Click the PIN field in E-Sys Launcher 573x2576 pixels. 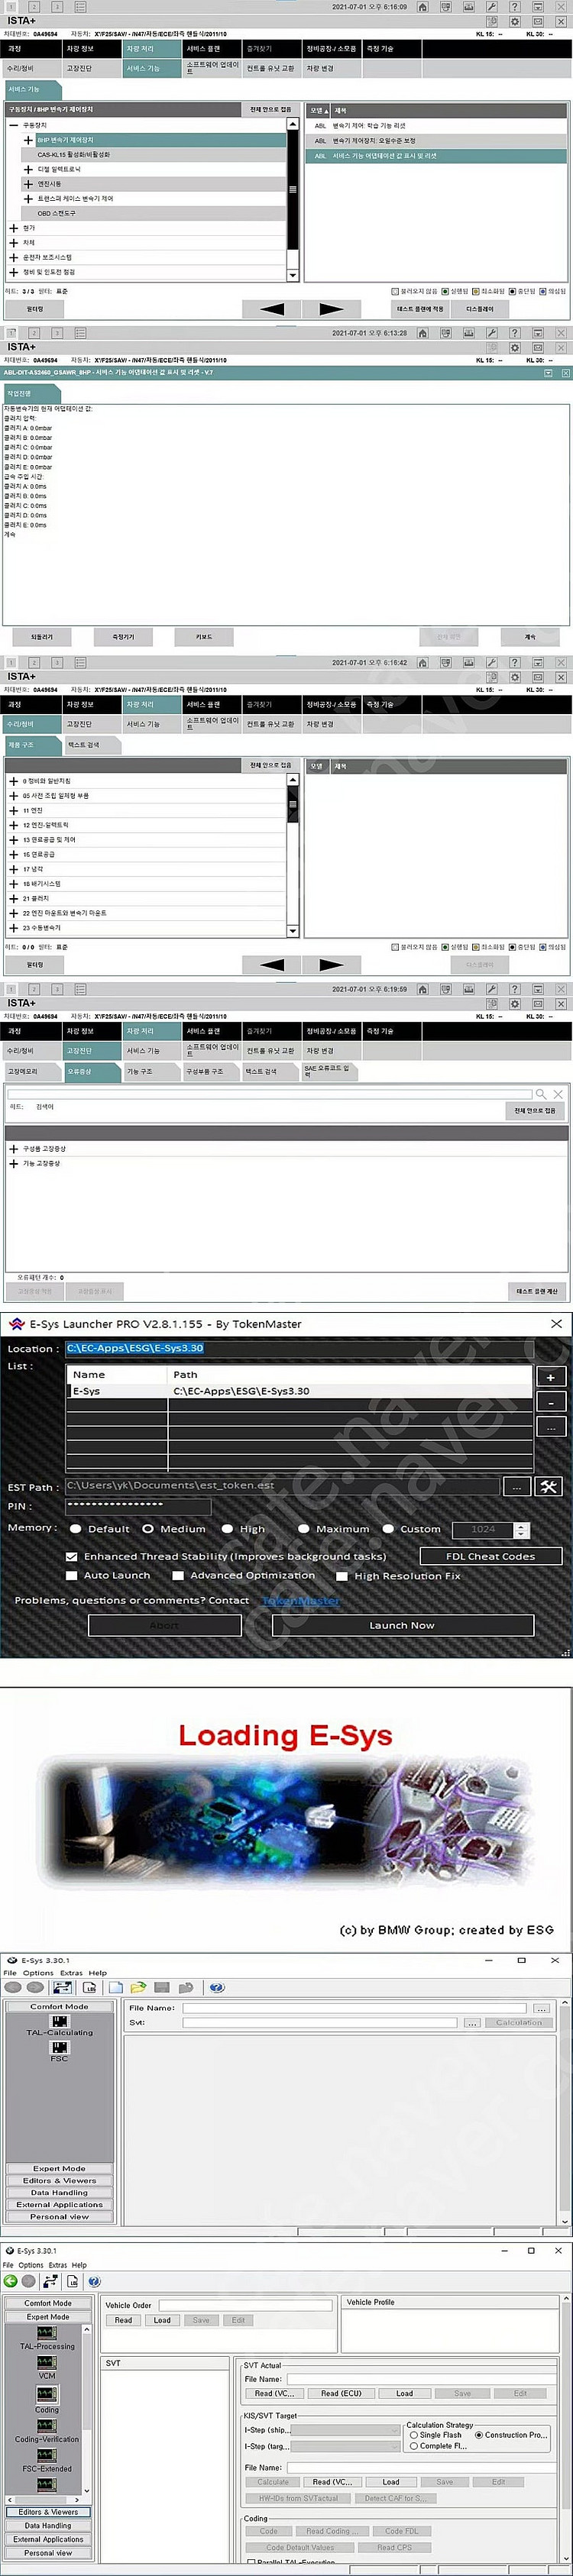138,1506
